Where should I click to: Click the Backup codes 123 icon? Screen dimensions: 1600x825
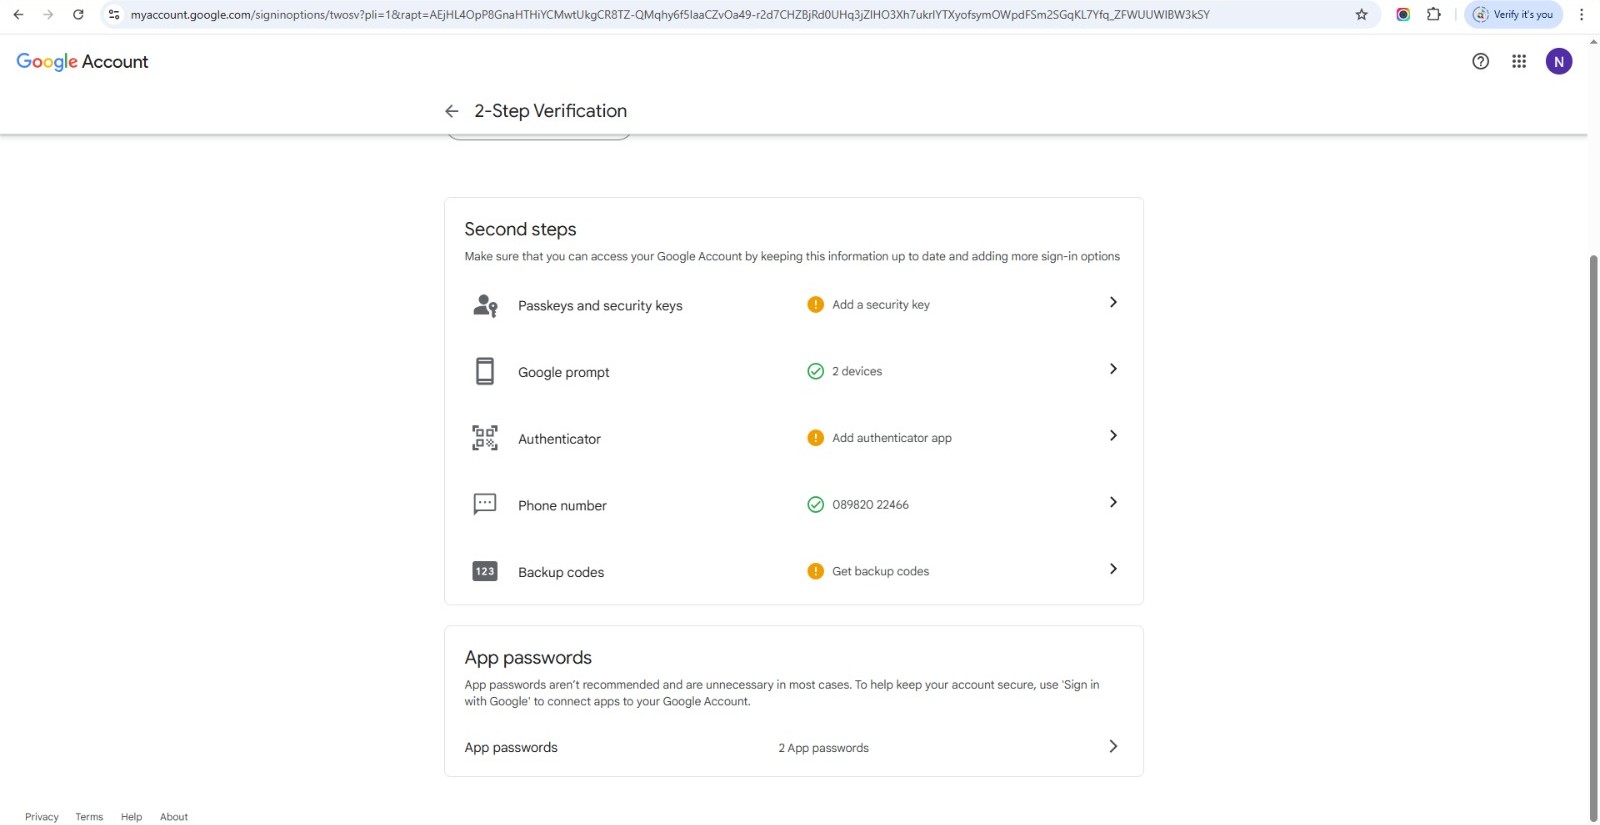485,572
